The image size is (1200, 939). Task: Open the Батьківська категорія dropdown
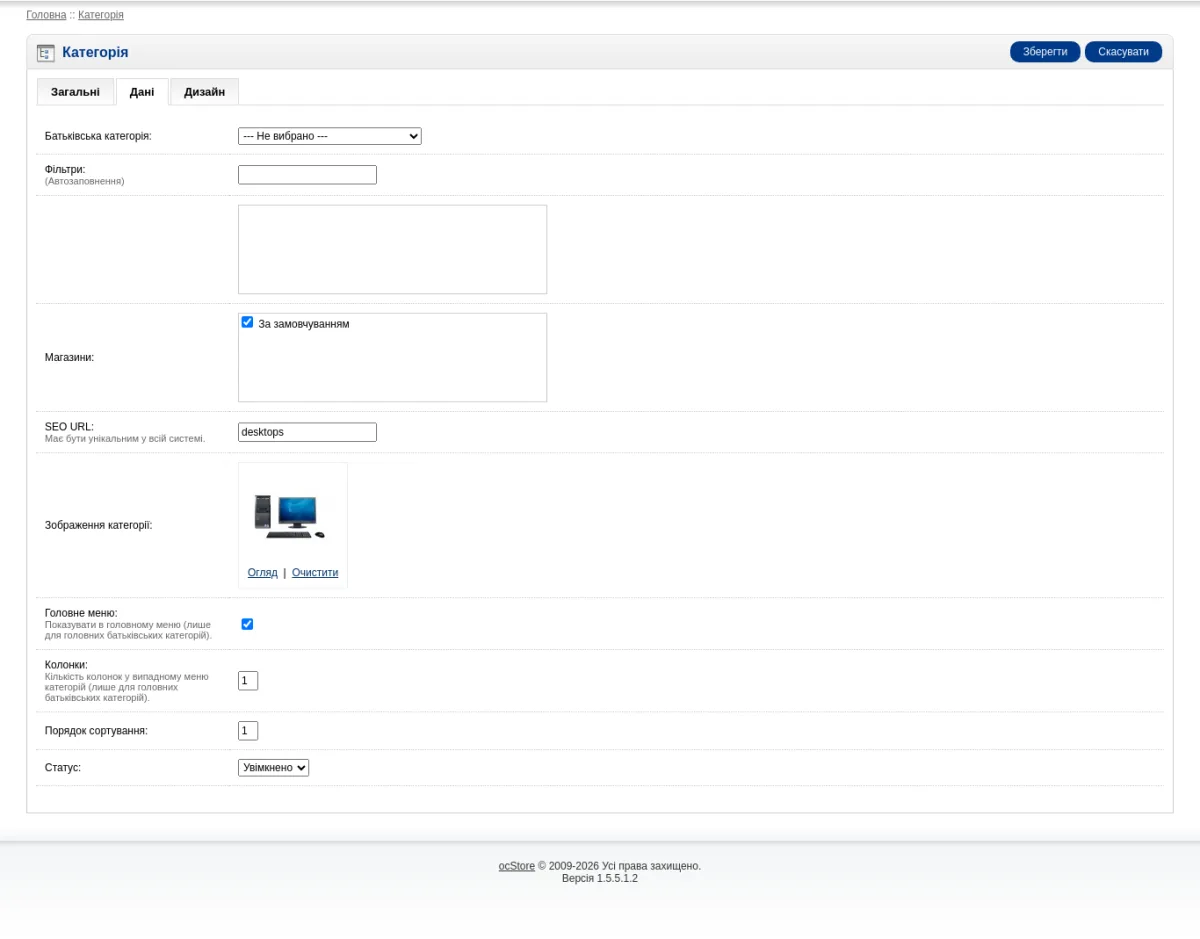tap(330, 136)
